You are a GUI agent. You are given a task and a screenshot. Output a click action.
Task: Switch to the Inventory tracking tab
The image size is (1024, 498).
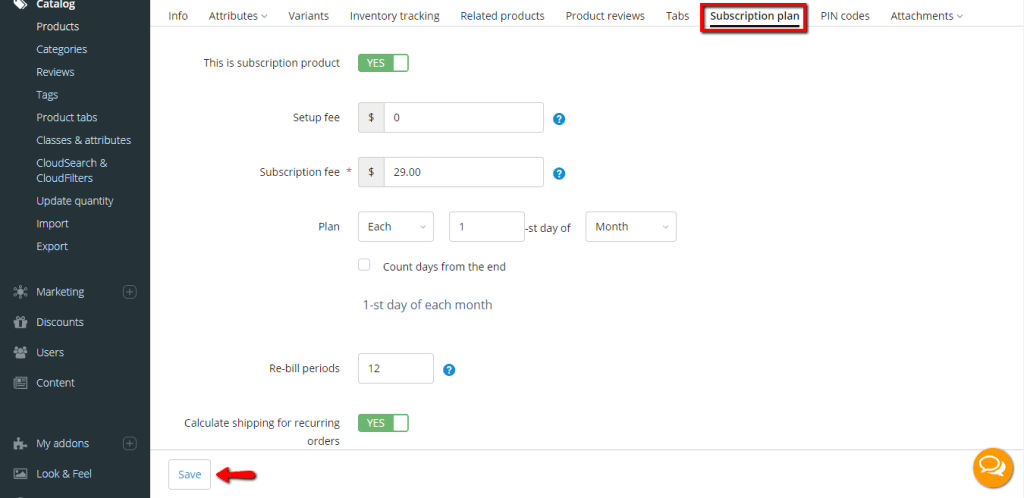tap(394, 16)
